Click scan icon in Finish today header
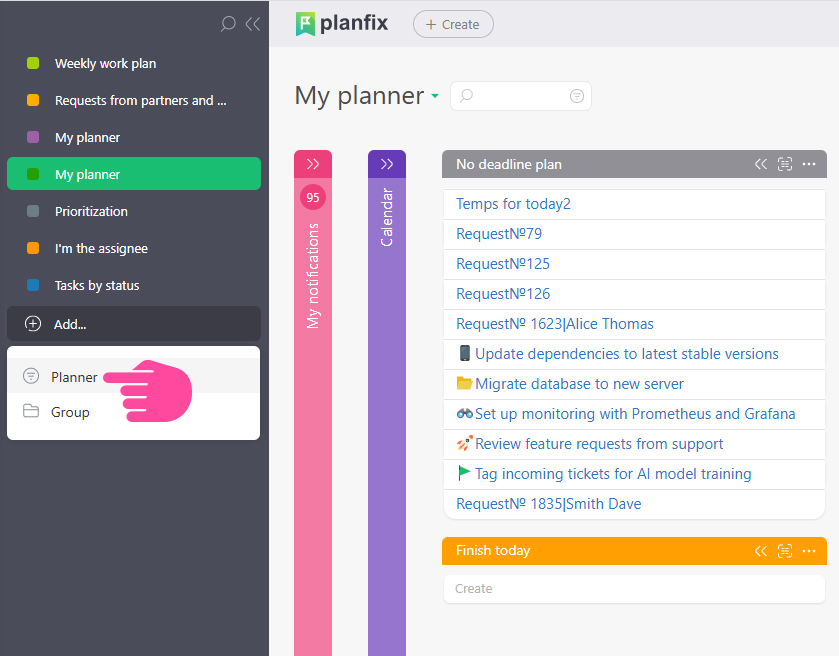Viewport: 839px width, 656px height. (x=785, y=551)
